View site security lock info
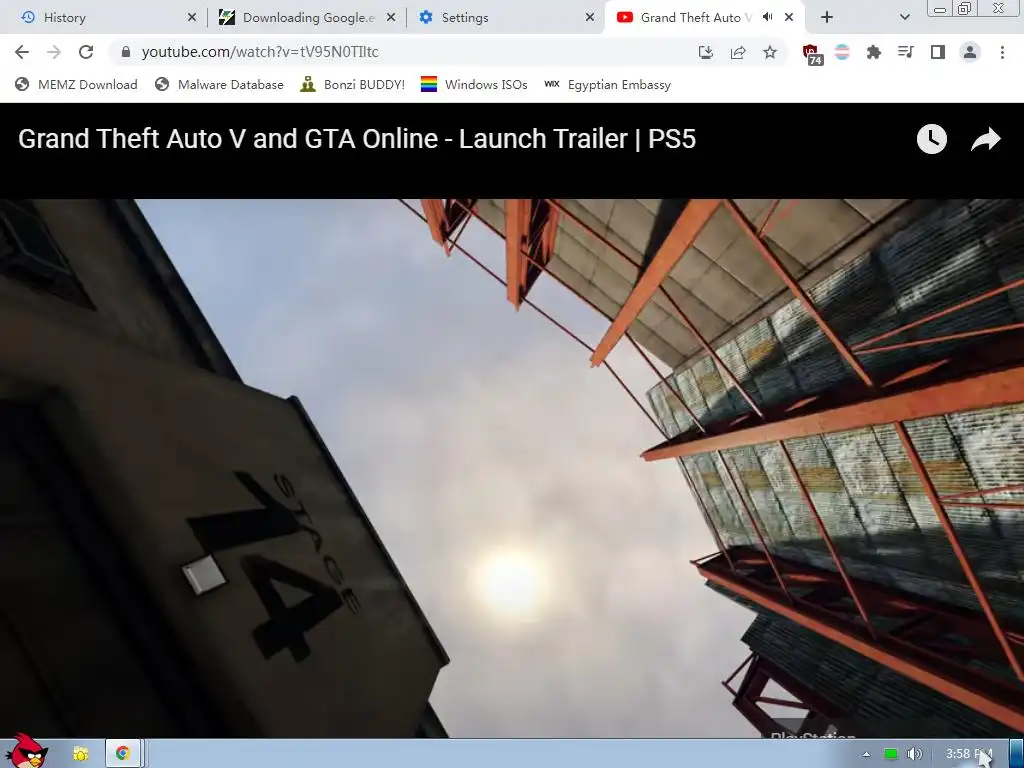Viewport: 1024px width, 768px height. click(126, 52)
